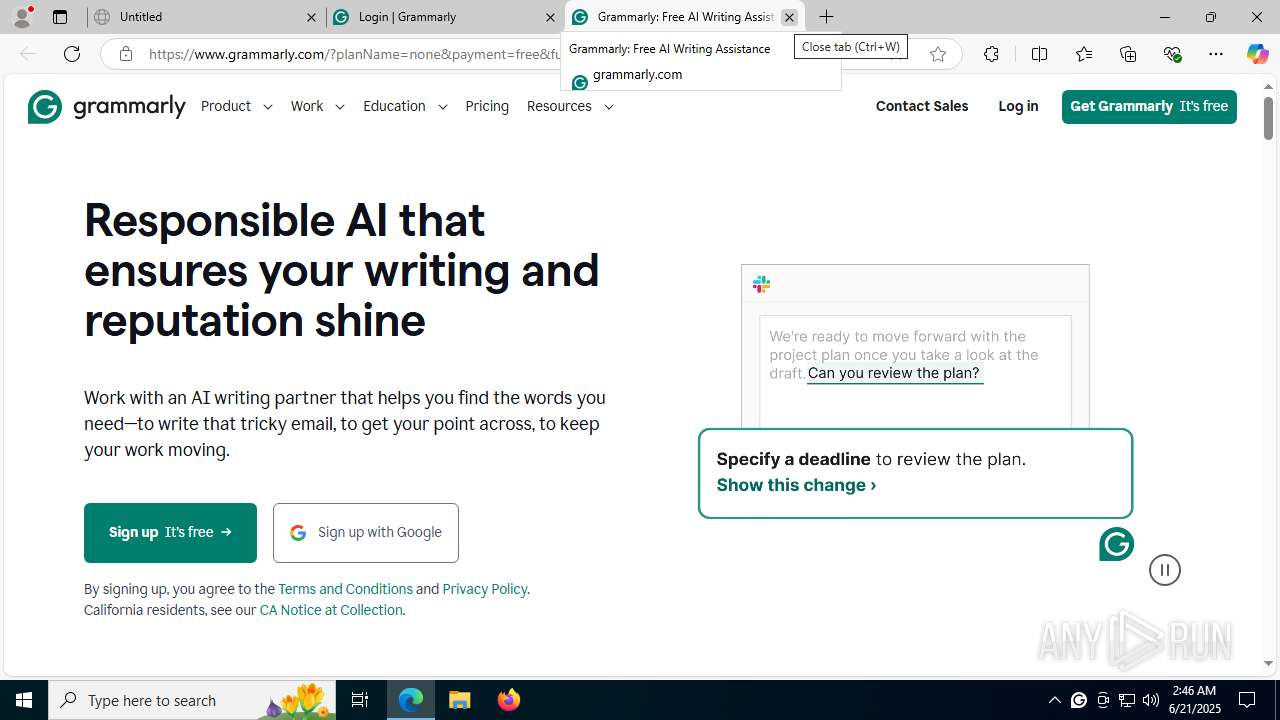Open the notification center
1280x720 pixels.
click(x=1248, y=700)
